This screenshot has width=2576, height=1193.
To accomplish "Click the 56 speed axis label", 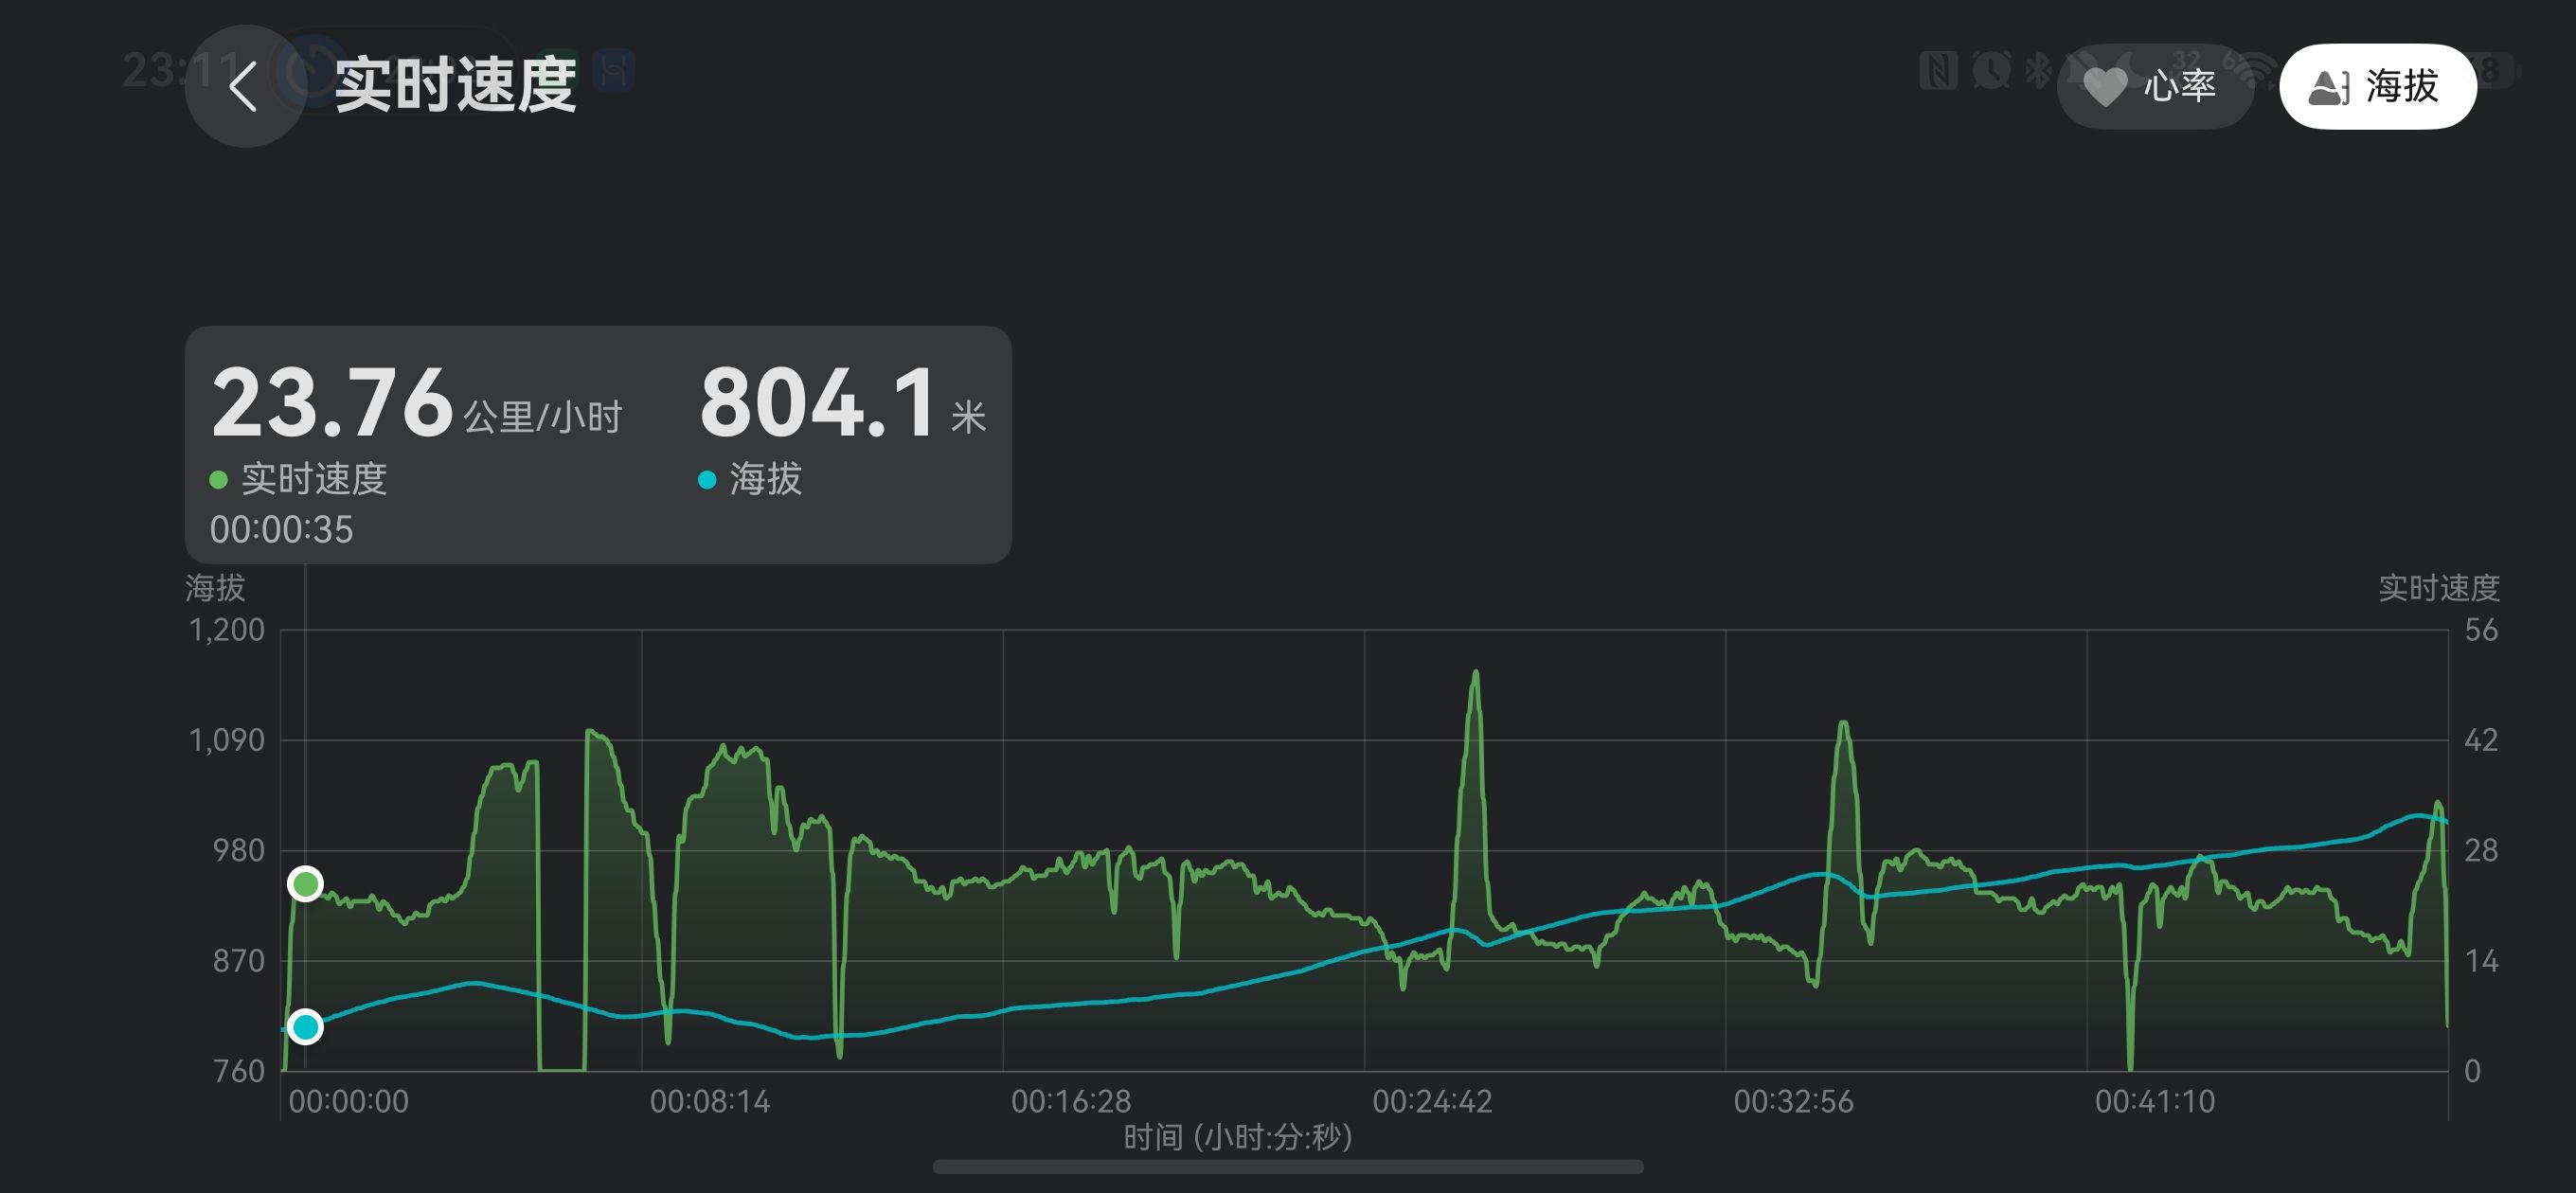I will tap(2481, 630).
